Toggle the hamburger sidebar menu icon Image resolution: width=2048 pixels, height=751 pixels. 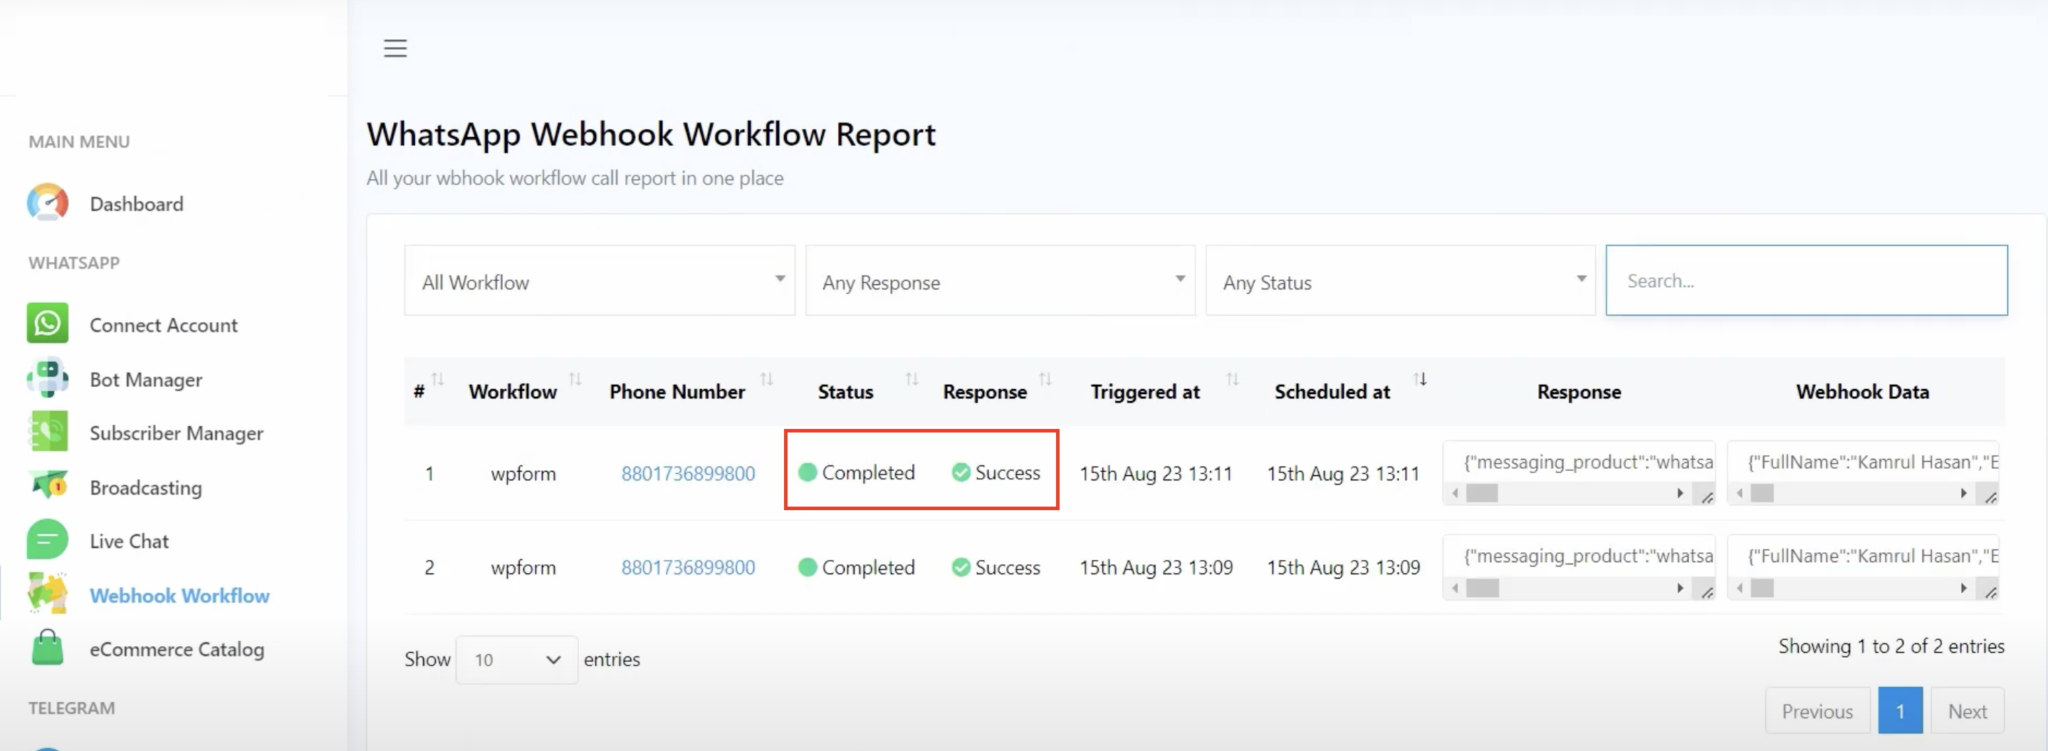pos(395,48)
